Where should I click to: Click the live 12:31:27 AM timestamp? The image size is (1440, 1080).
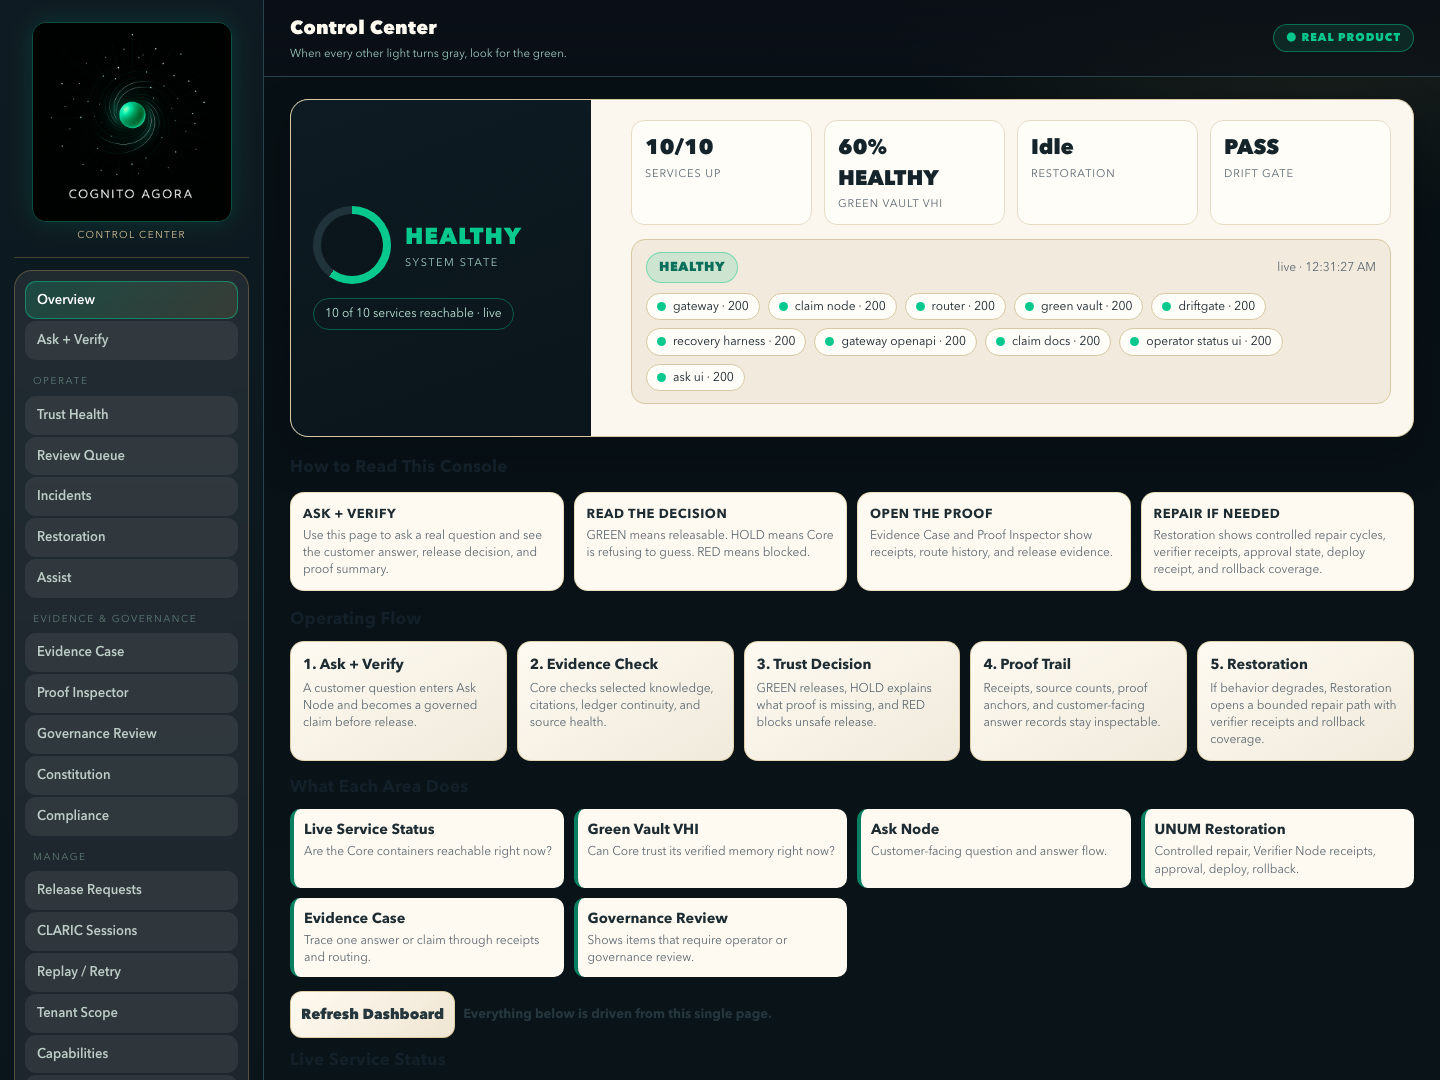coord(1326,267)
